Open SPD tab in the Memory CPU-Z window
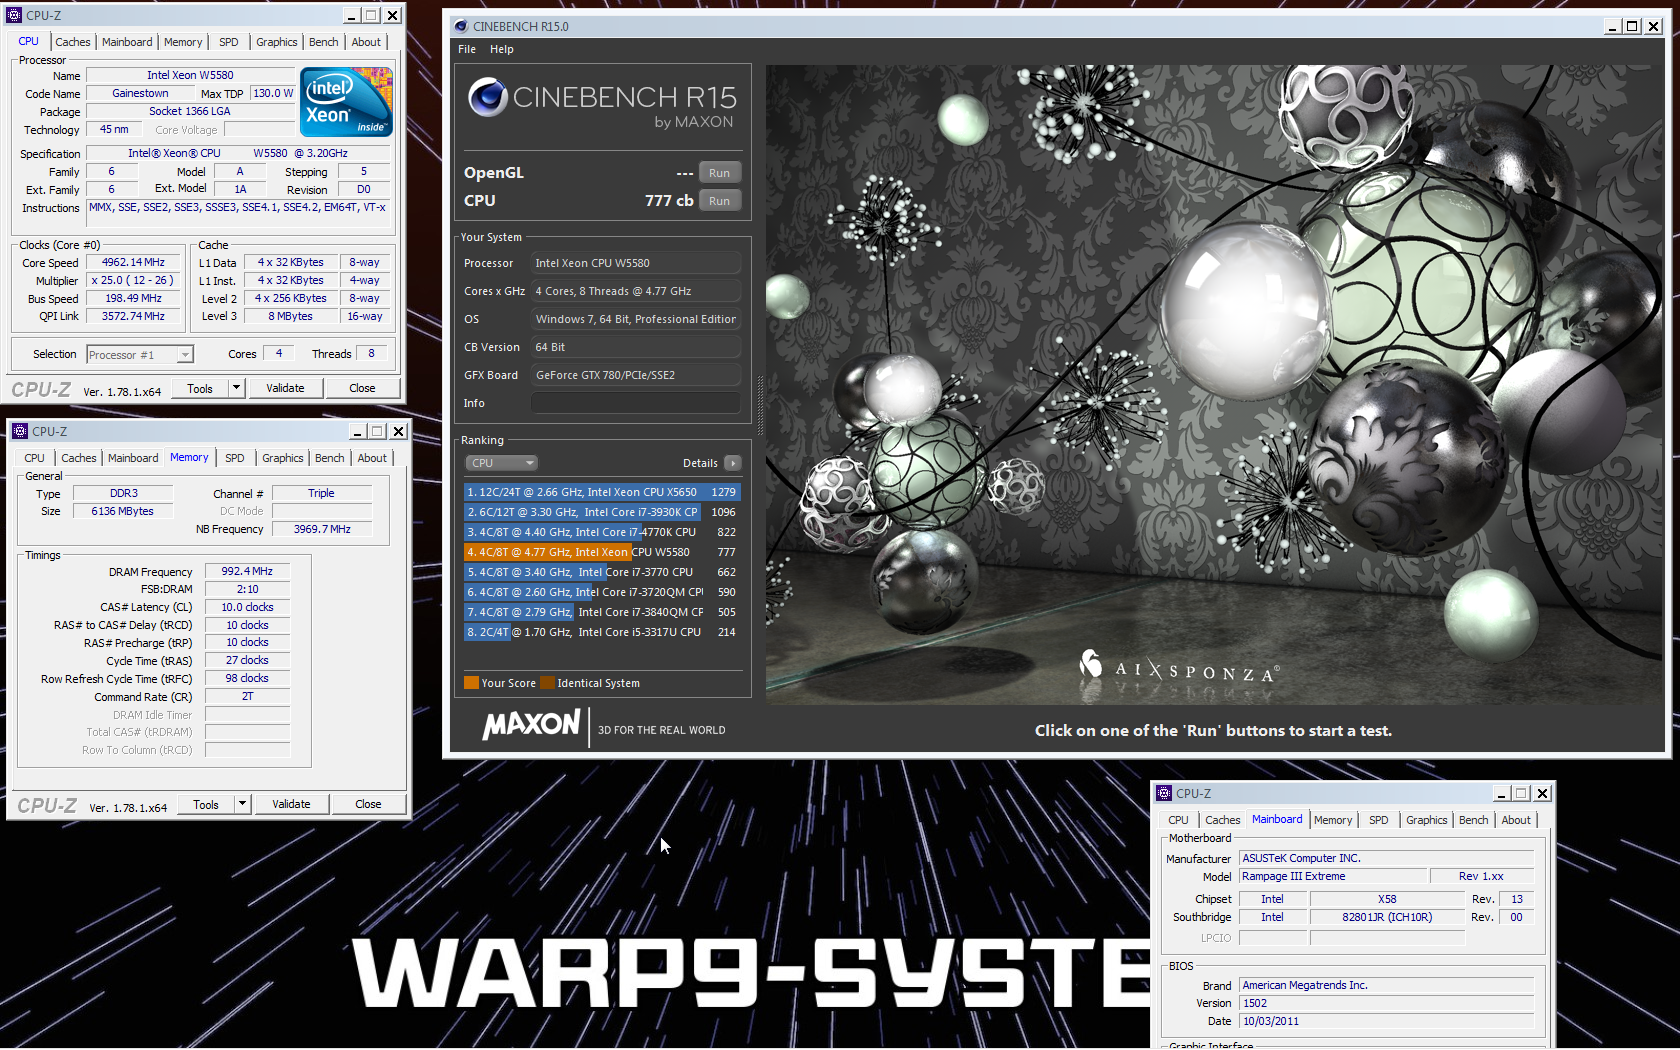The height and width of the screenshot is (1050, 1680). pos(235,458)
